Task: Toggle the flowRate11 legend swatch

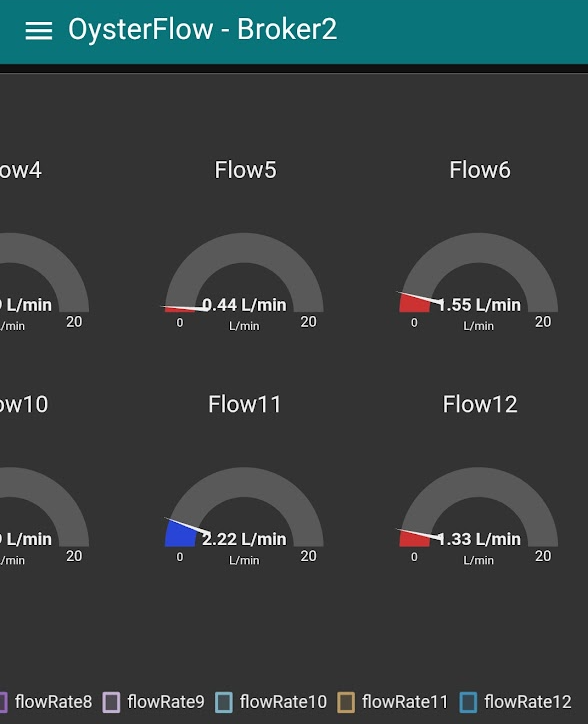Action: 346,702
